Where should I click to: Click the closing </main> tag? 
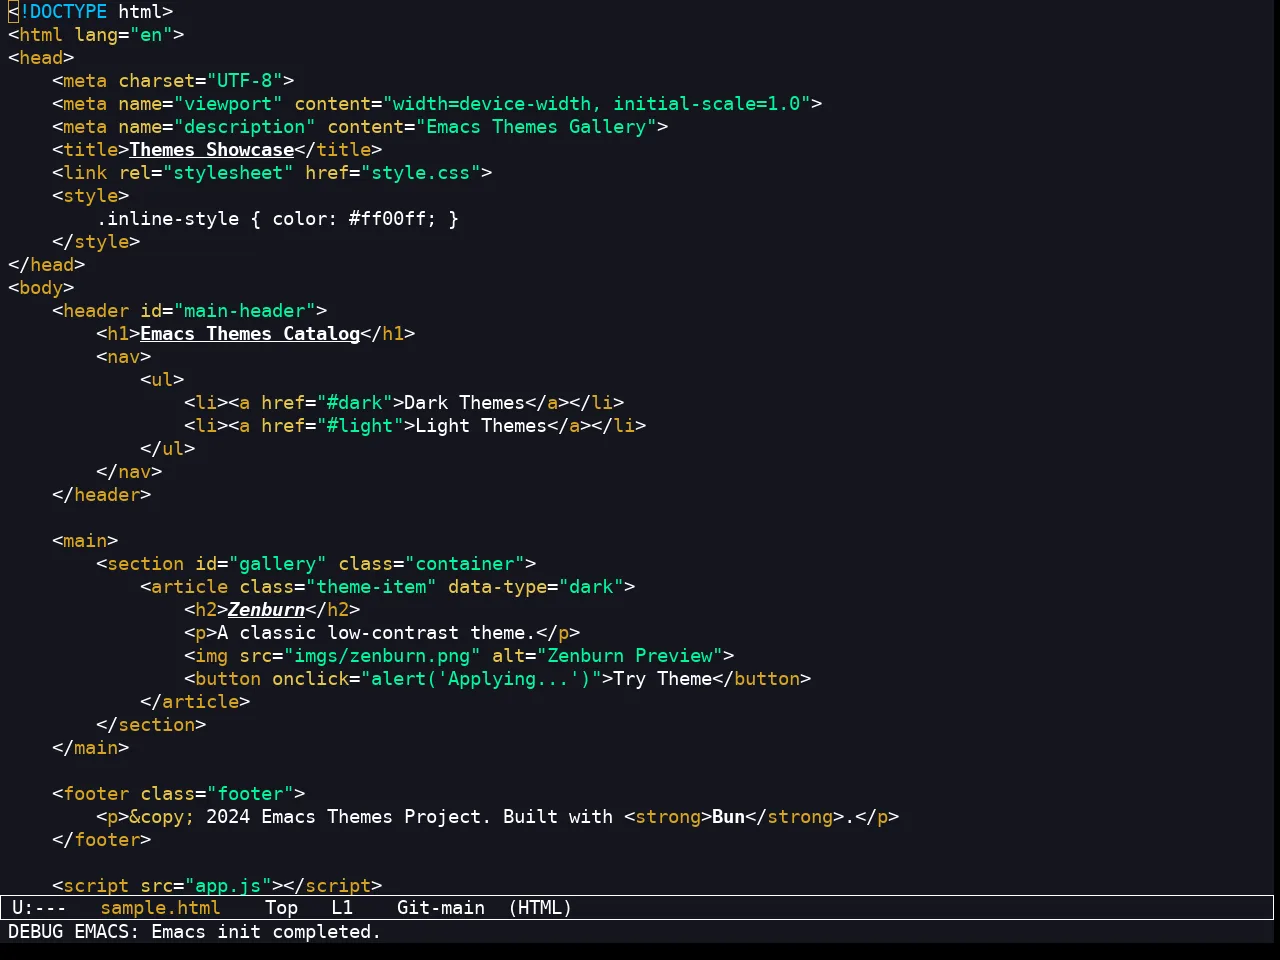(90, 748)
